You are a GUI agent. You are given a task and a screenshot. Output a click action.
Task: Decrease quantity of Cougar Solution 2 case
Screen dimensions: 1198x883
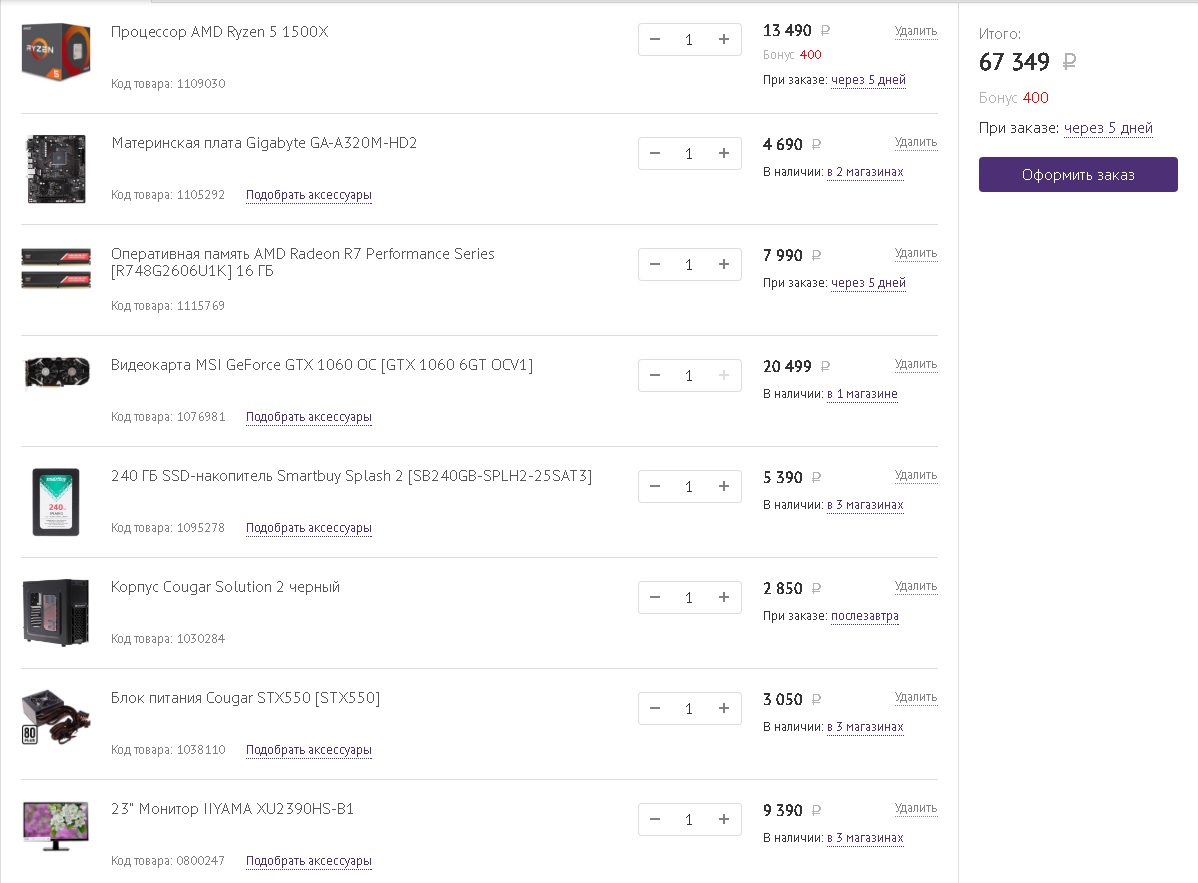[x=655, y=597]
